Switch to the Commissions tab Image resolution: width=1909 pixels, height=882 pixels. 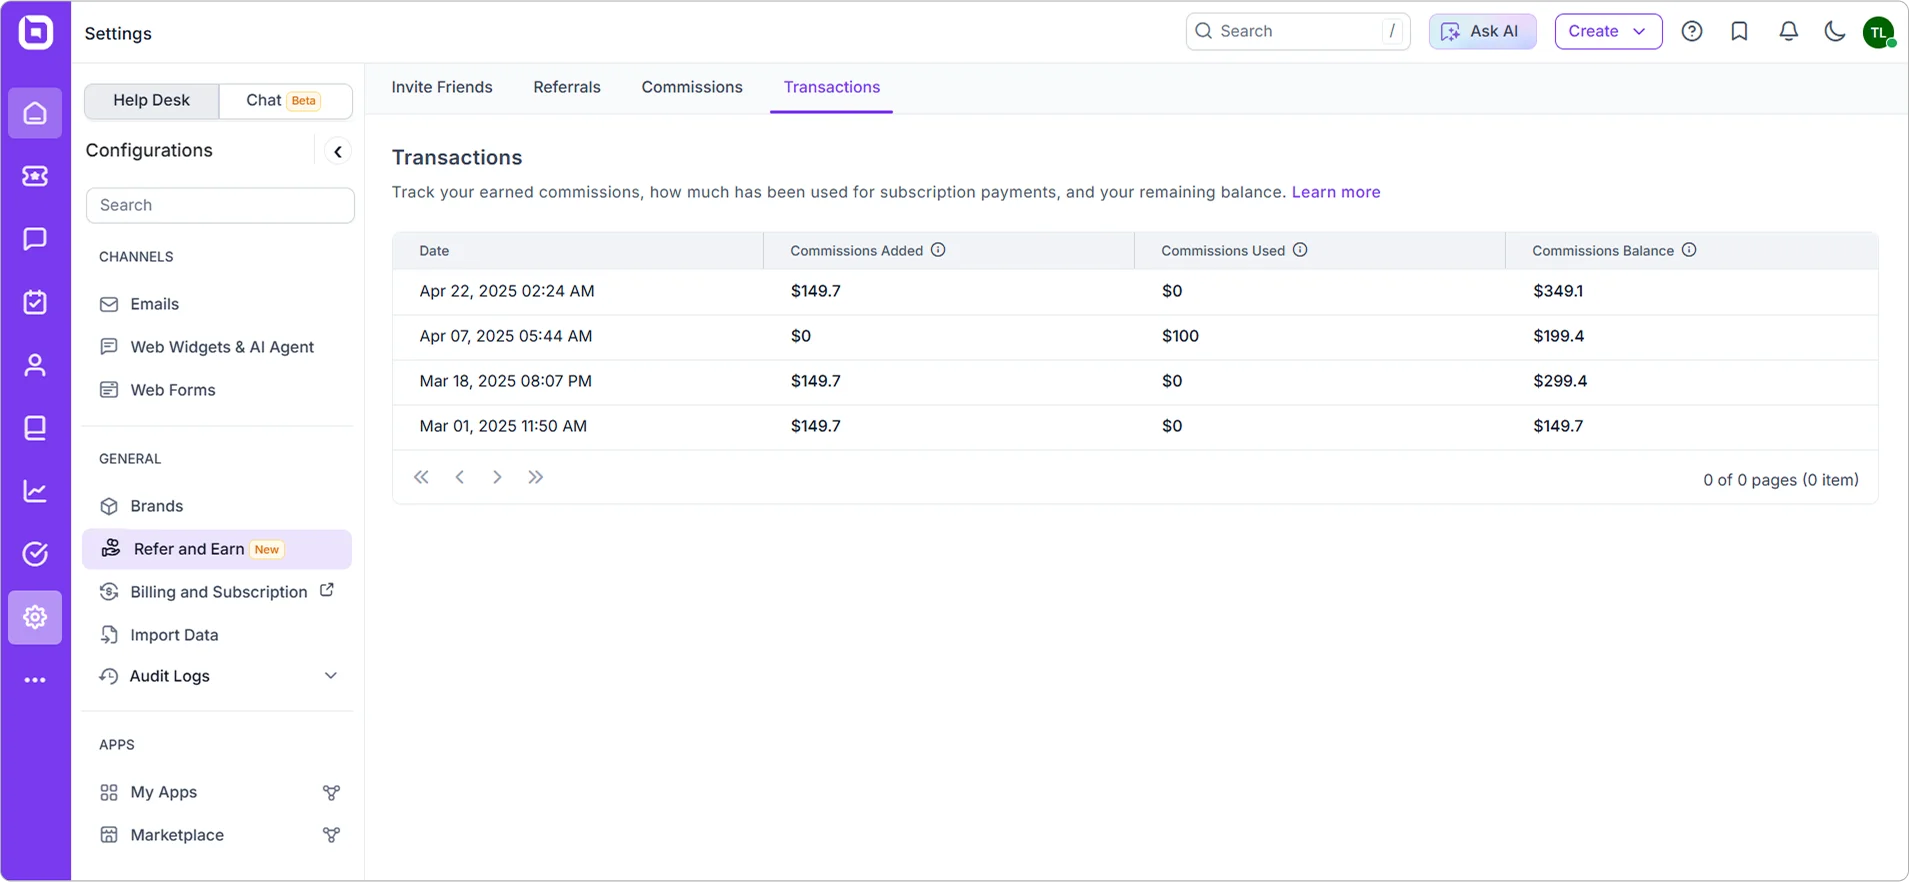tap(692, 87)
